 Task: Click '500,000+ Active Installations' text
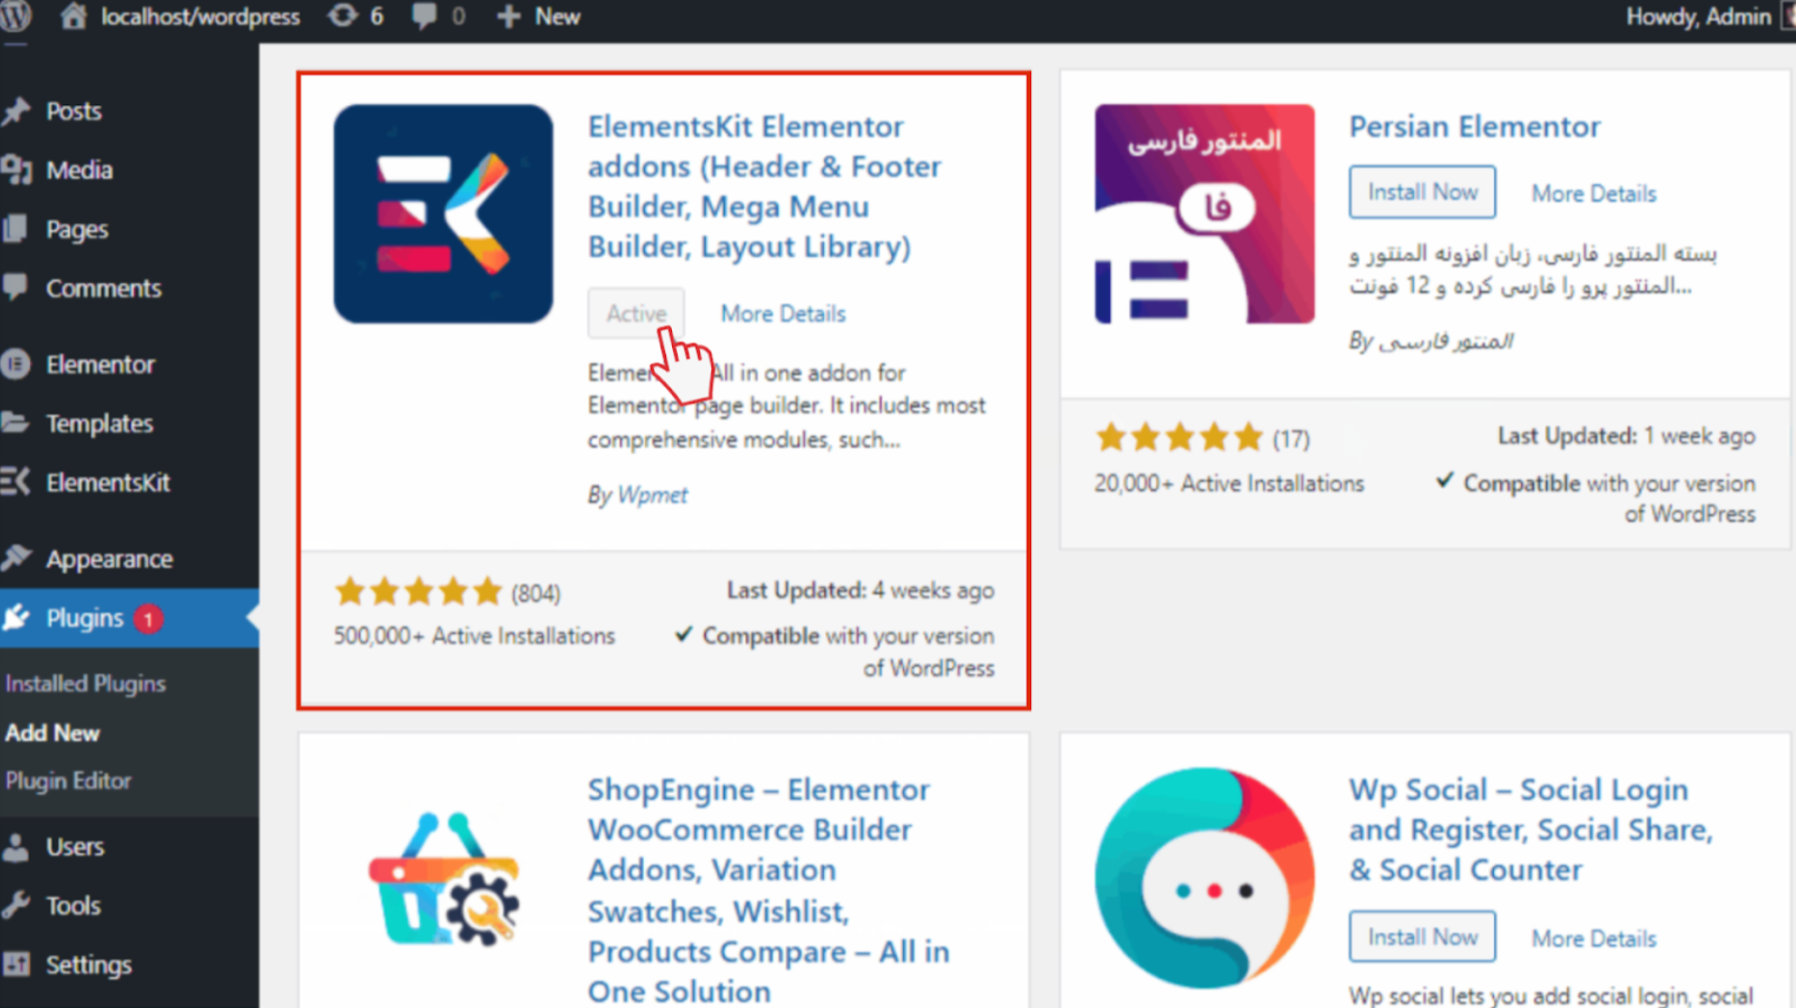point(474,636)
